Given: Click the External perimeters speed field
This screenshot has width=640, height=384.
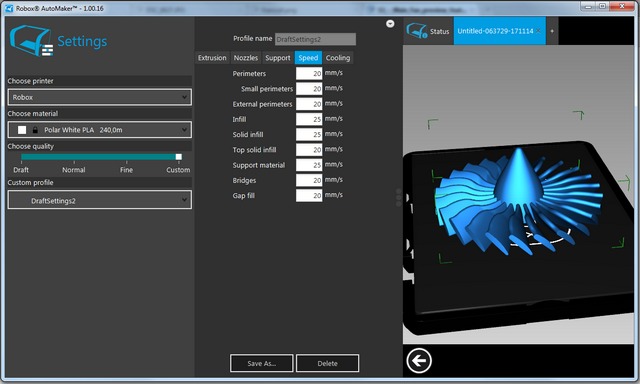Looking at the screenshot, I should (x=309, y=104).
